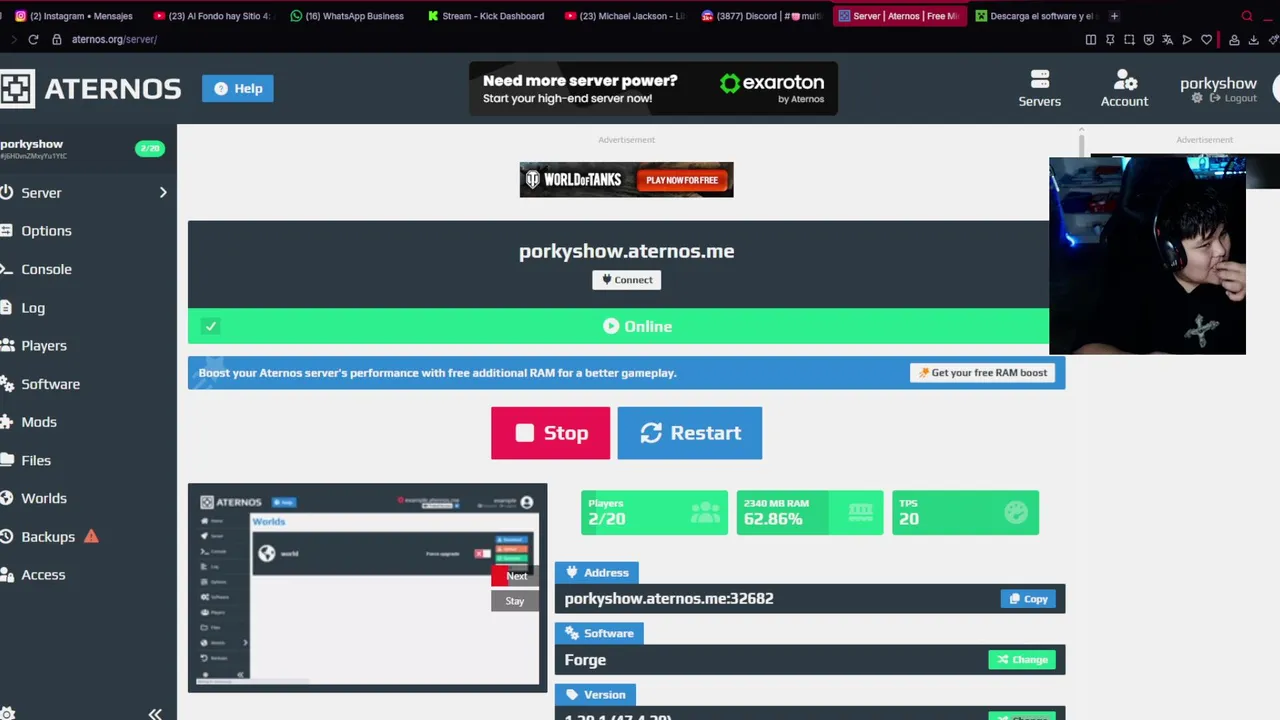Click the Players 2/20 stat card

coord(655,512)
